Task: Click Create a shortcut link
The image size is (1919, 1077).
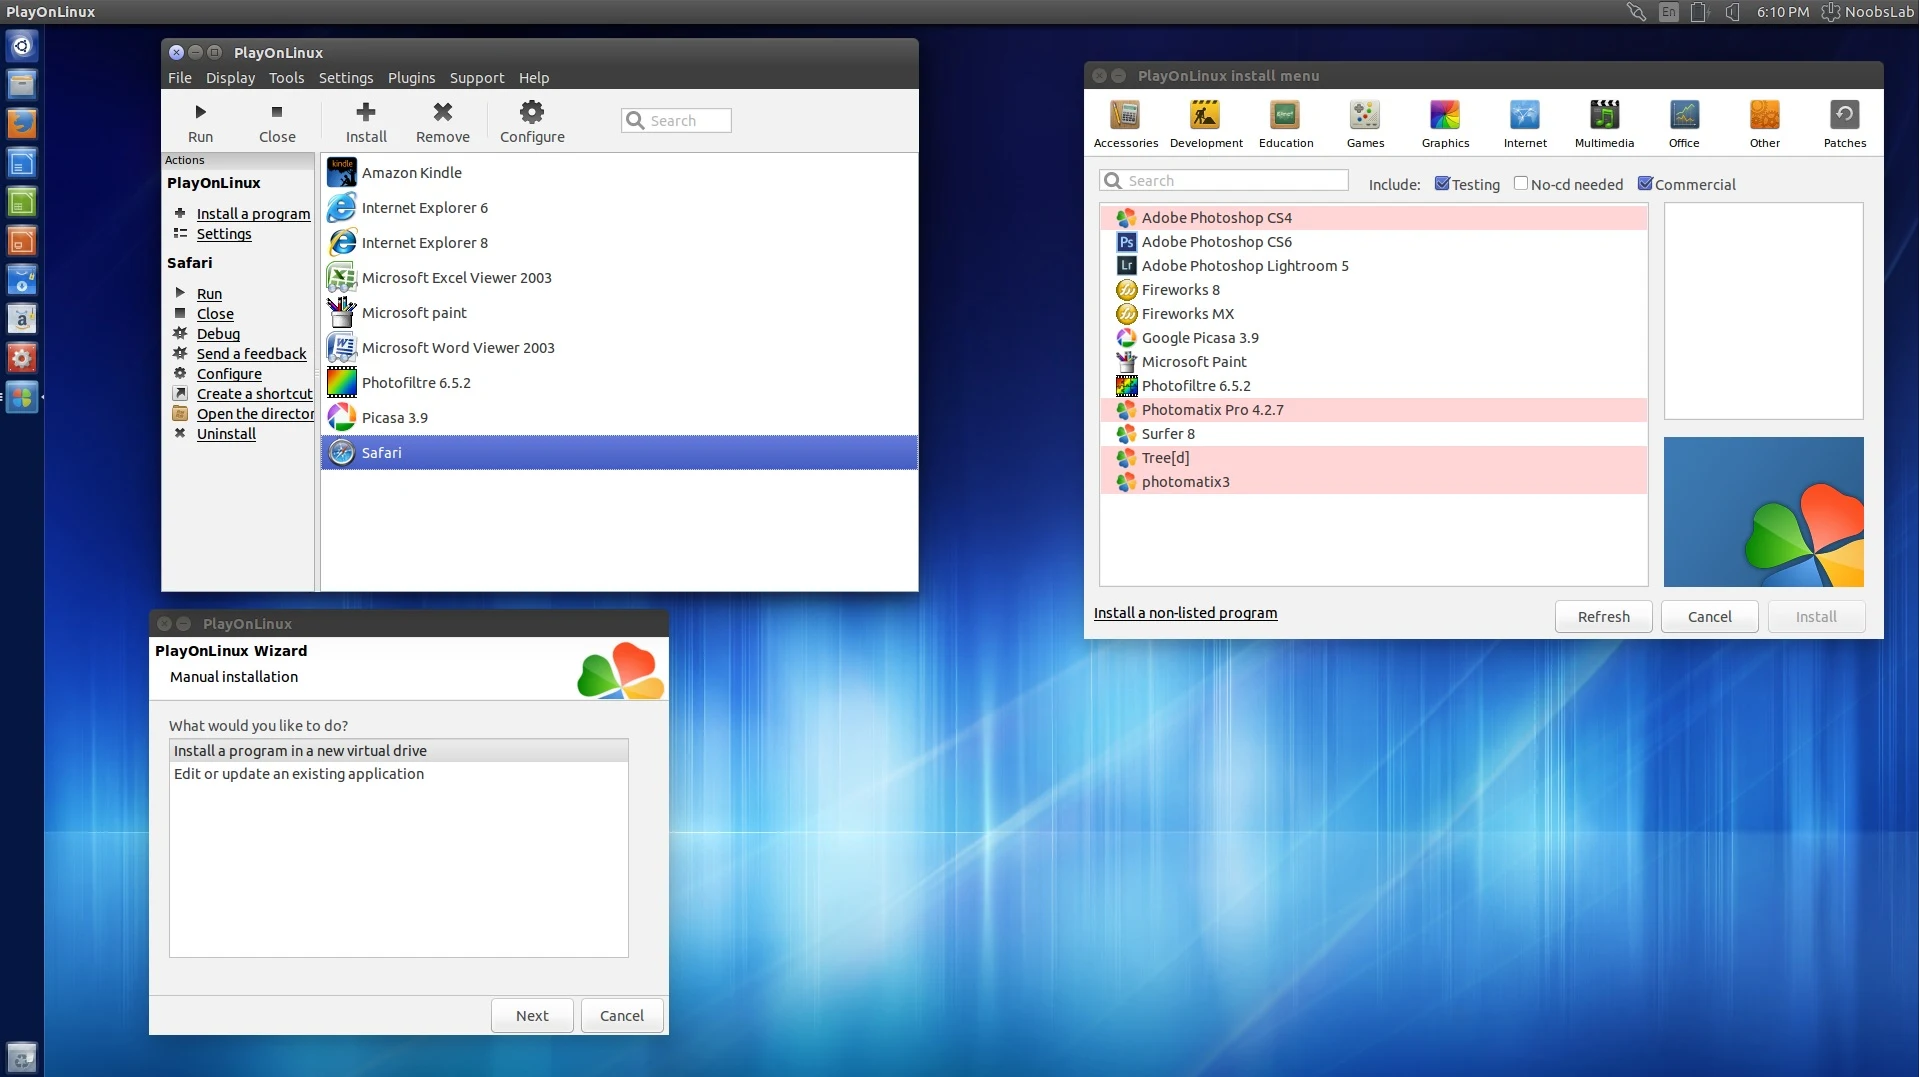Action: 254,394
